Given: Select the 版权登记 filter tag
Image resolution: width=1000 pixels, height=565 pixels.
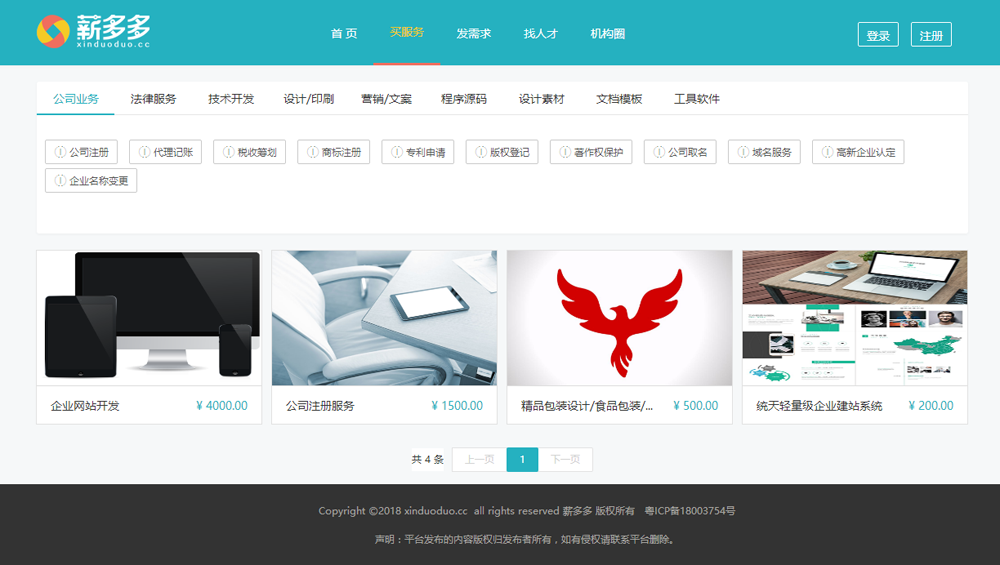Looking at the screenshot, I should (502, 152).
